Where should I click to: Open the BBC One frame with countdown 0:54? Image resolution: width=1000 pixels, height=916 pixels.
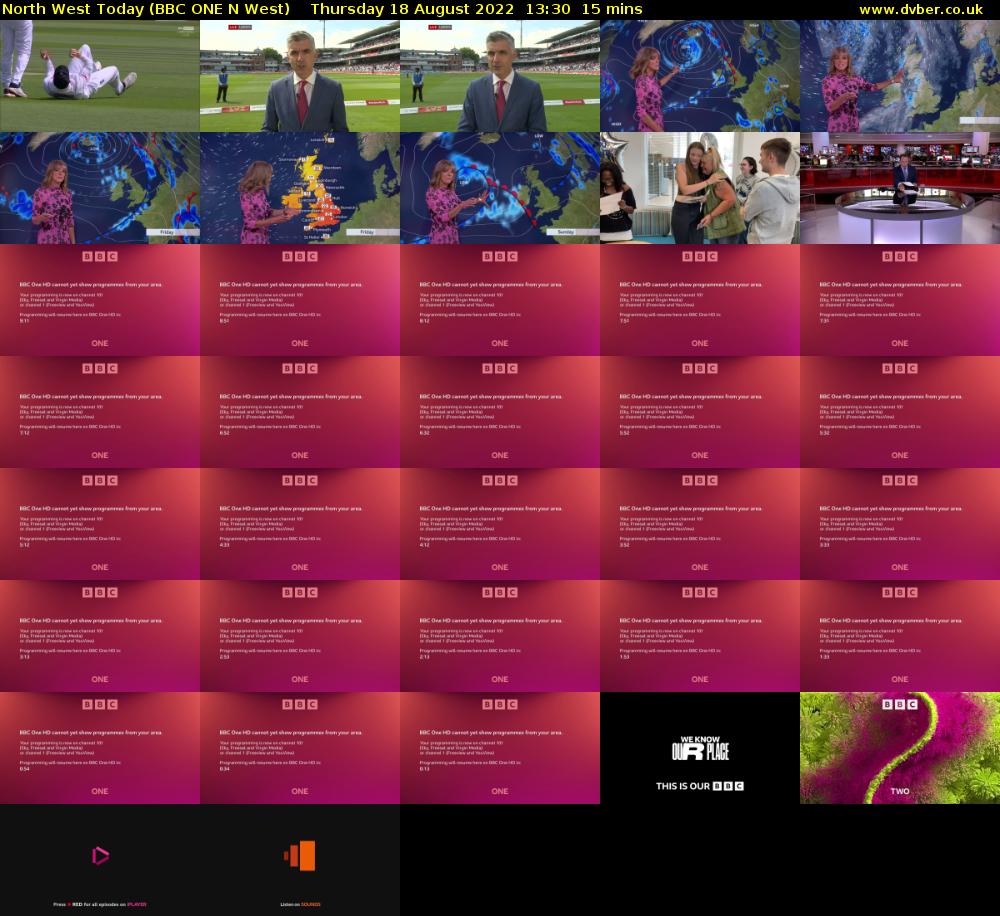coord(100,748)
